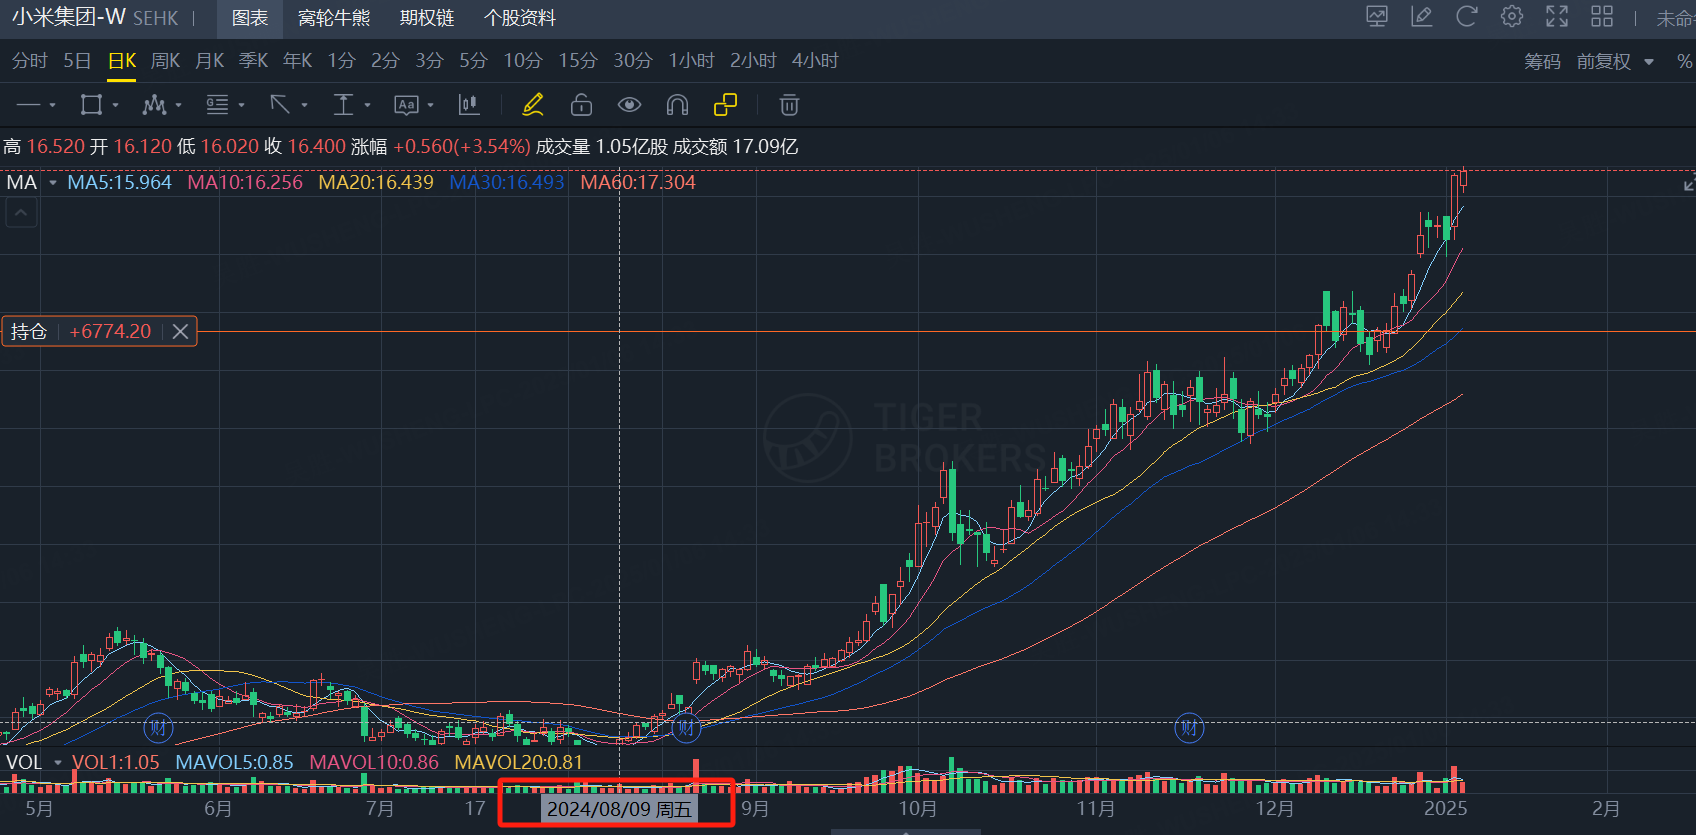Expand the MA indicator dropdown arrow
This screenshot has height=835, width=1696.
click(x=53, y=182)
